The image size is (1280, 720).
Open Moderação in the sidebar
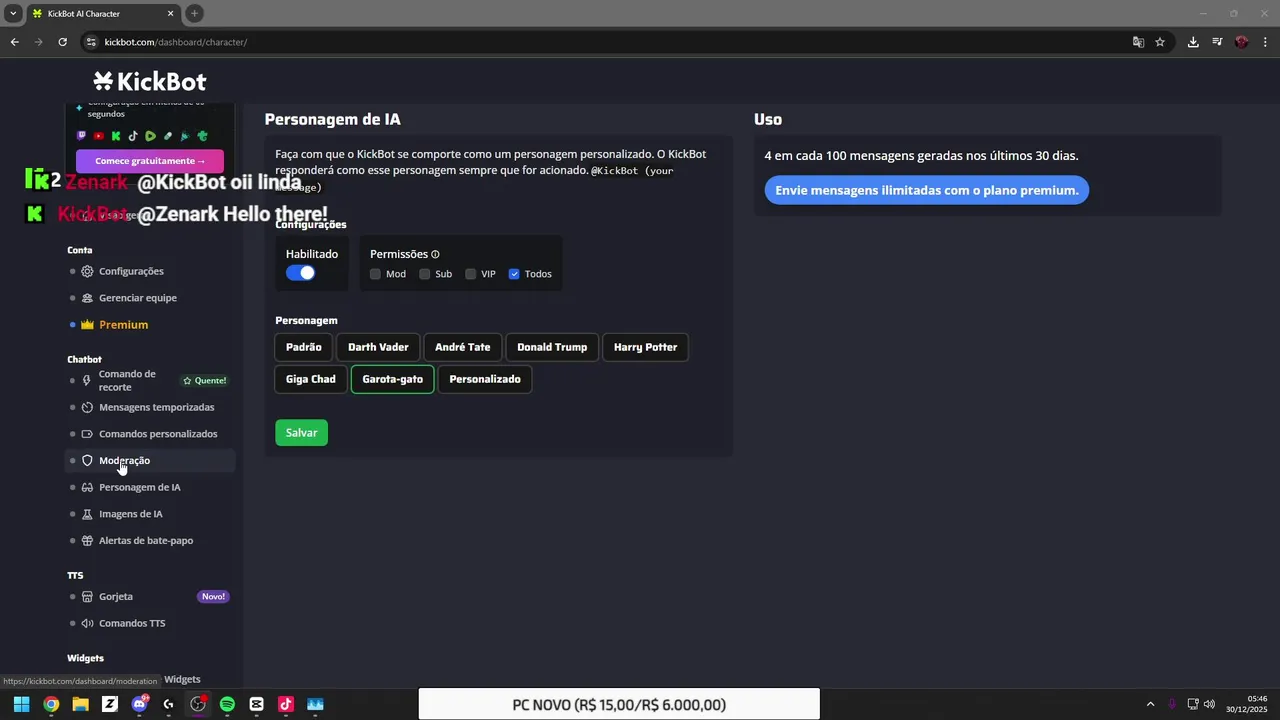pos(124,461)
